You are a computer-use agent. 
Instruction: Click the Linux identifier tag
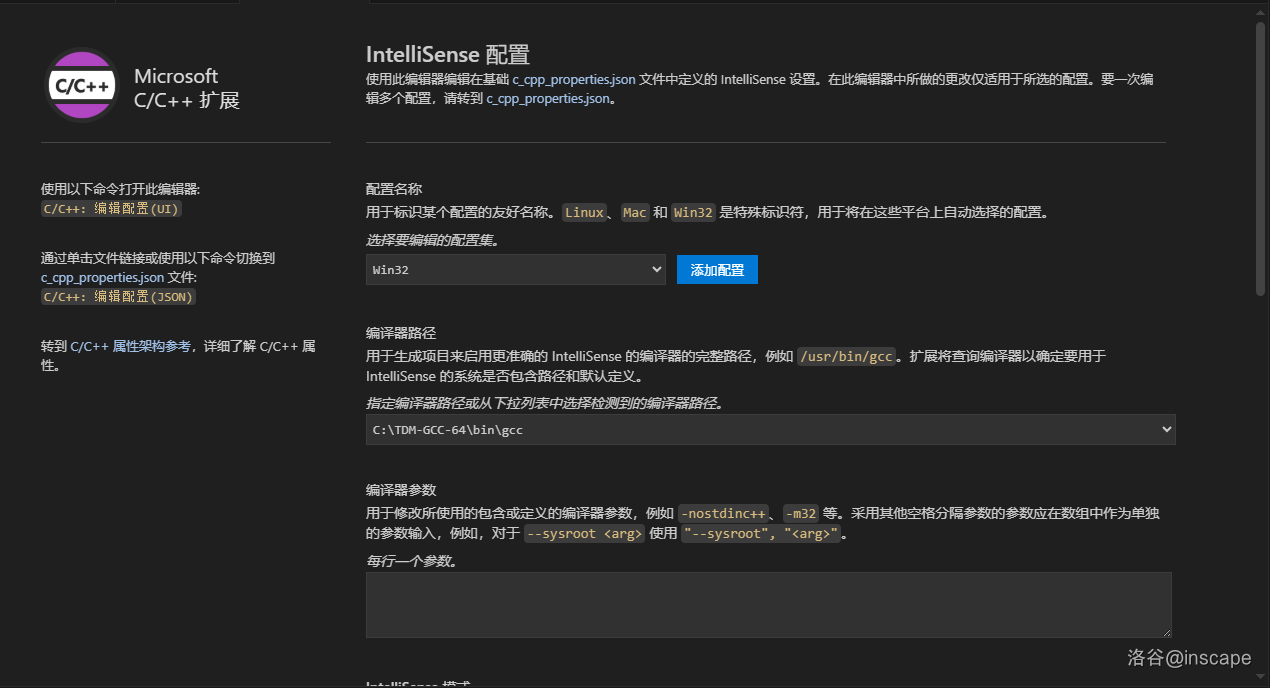584,212
